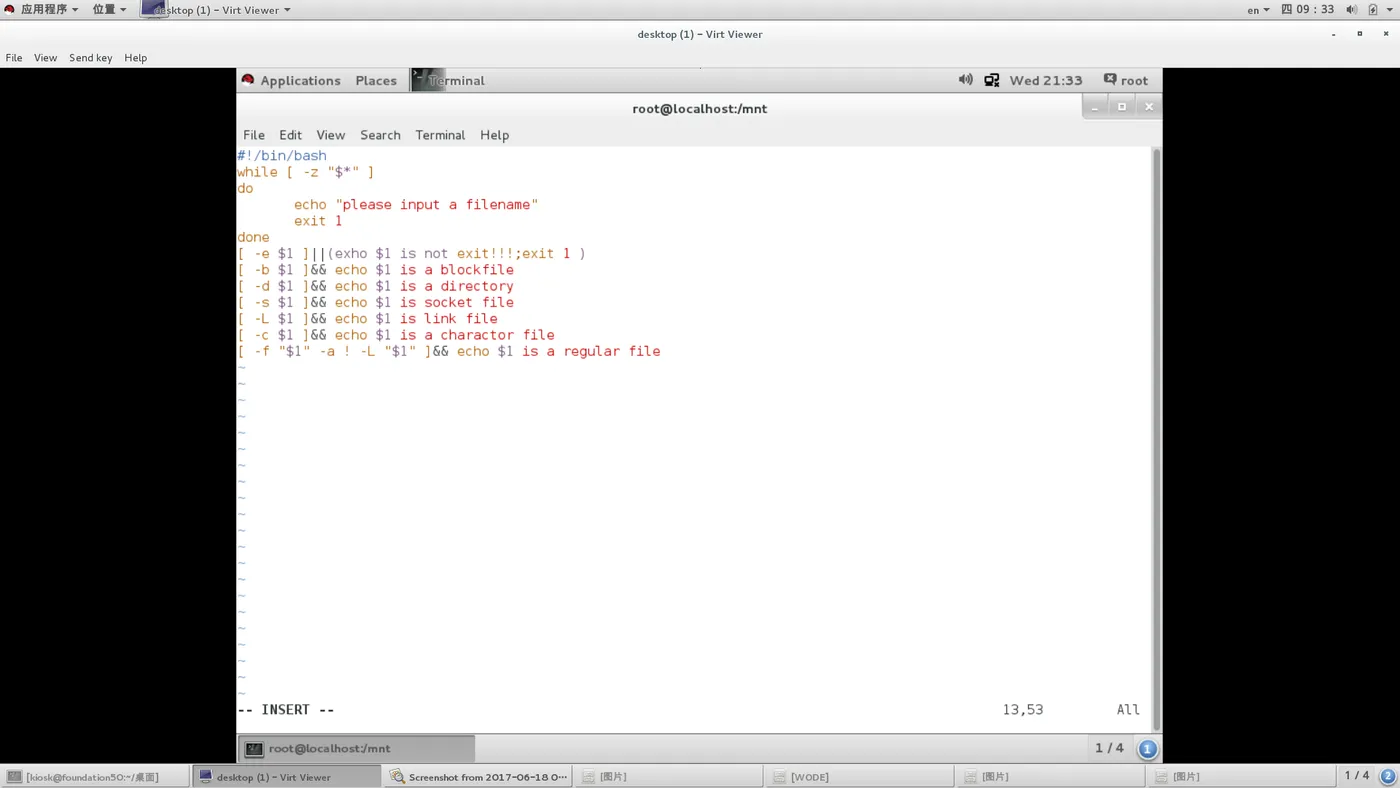Close the root@localhost:/mnt terminal window

tap(1149, 107)
